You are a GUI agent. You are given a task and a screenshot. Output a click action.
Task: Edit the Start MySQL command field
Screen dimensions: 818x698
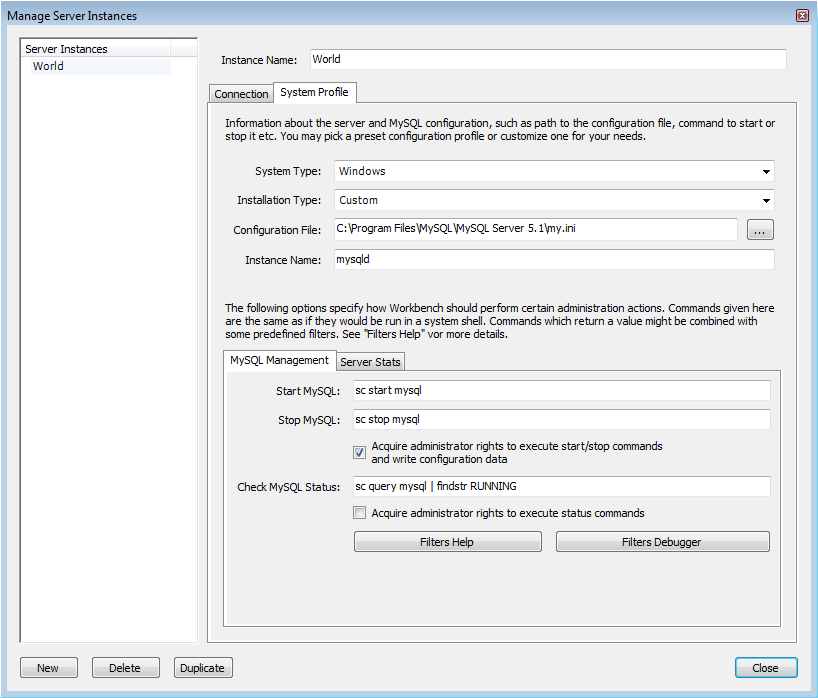(560, 390)
